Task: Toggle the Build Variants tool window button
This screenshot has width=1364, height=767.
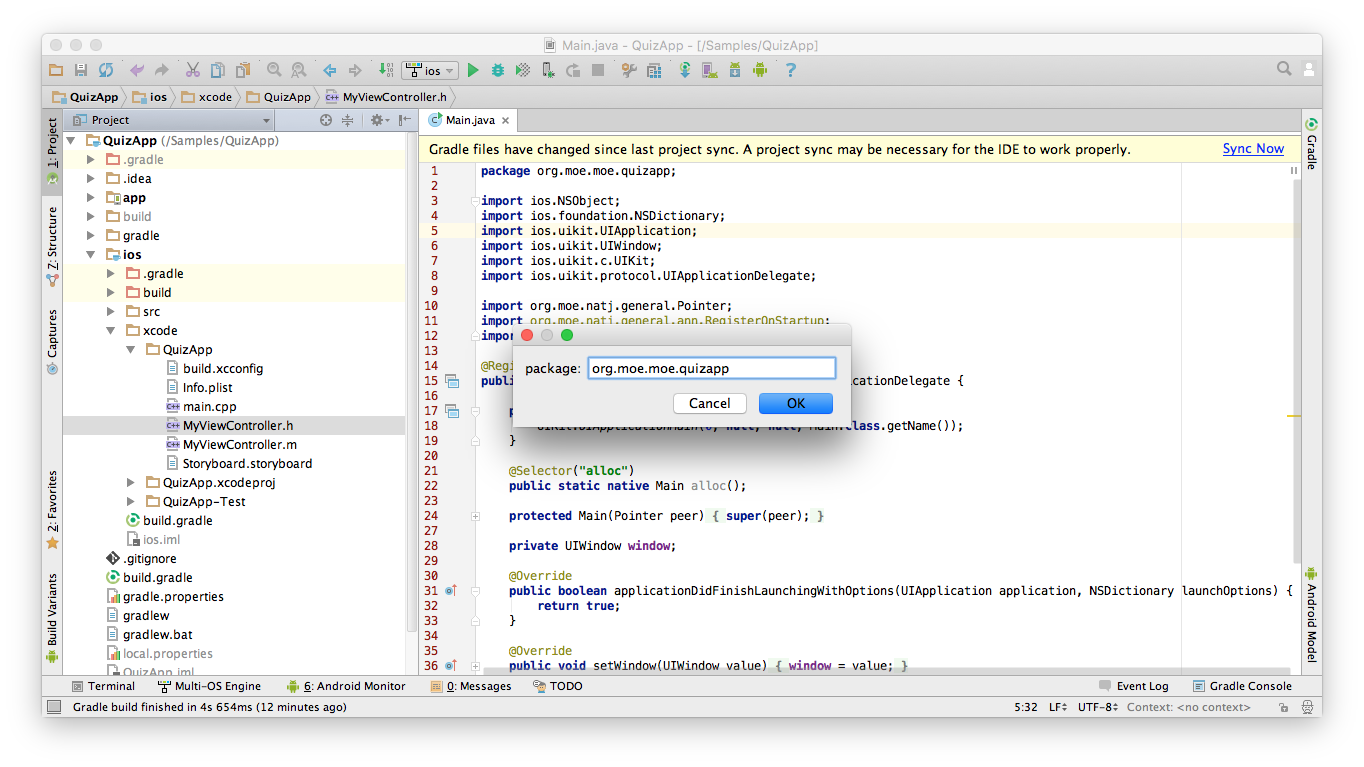Action: click(52, 618)
